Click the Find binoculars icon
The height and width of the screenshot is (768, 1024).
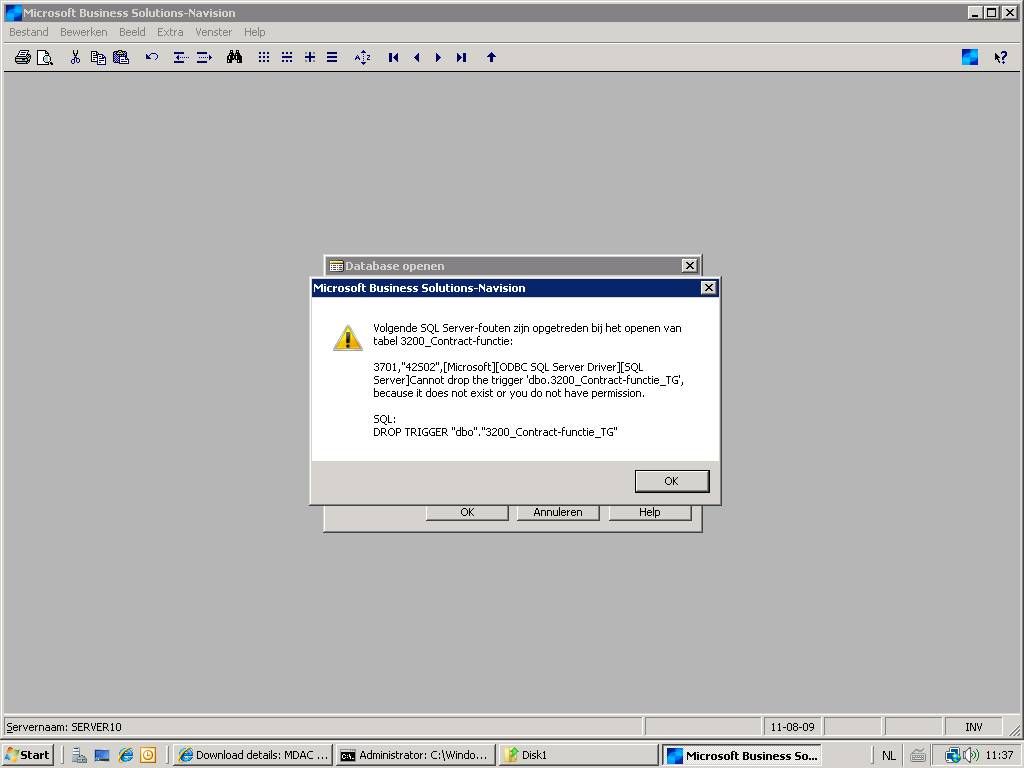(x=234, y=57)
